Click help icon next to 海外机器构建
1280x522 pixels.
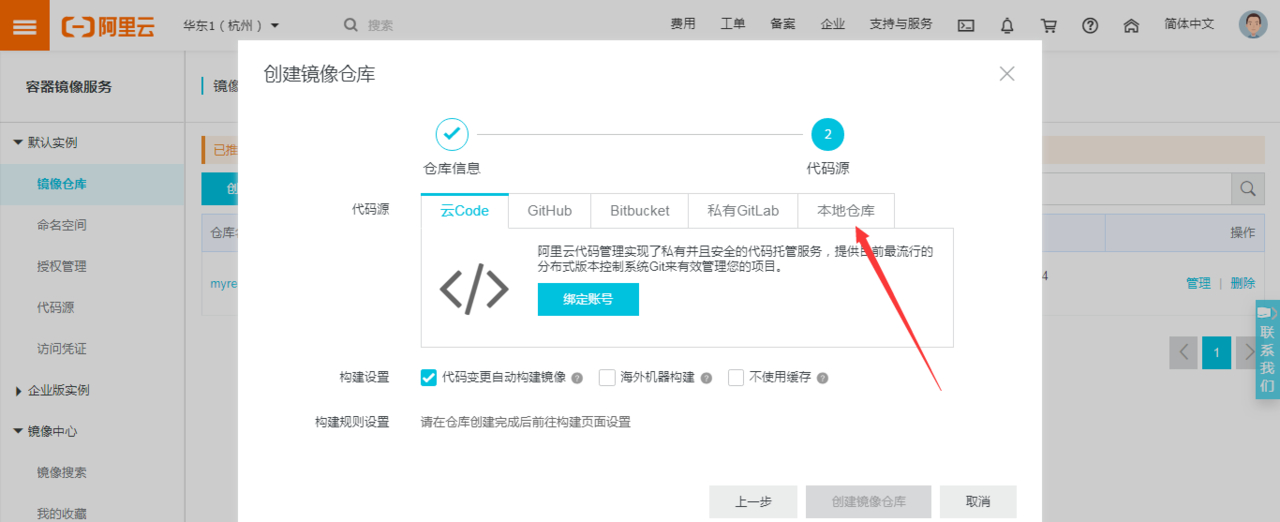(706, 378)
